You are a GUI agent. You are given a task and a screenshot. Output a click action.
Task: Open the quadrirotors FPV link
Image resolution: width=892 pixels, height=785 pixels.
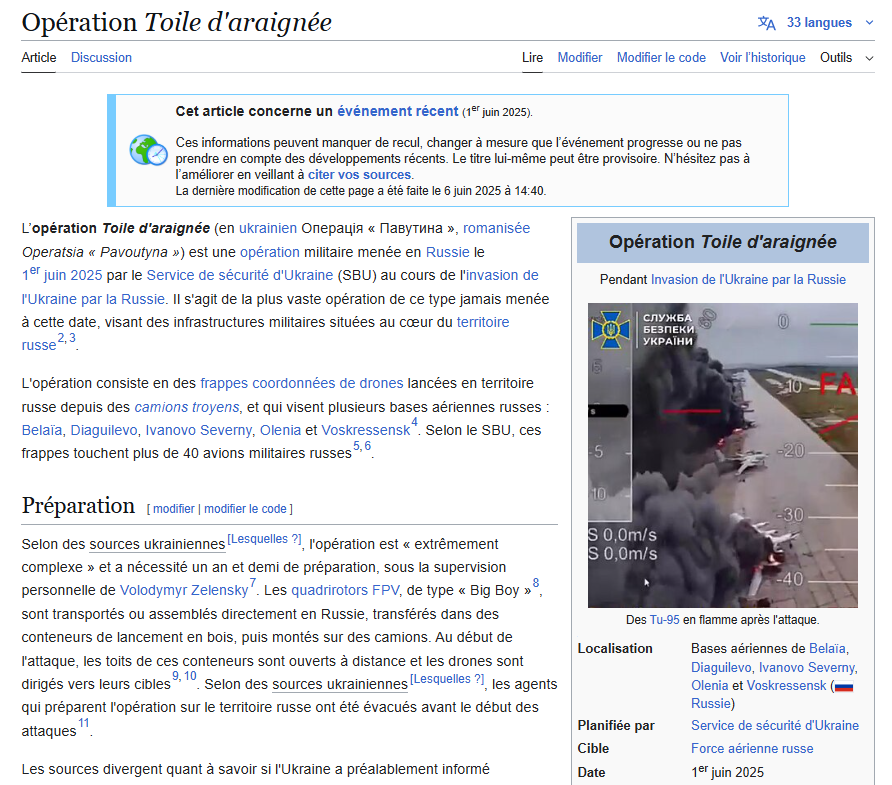345,590
